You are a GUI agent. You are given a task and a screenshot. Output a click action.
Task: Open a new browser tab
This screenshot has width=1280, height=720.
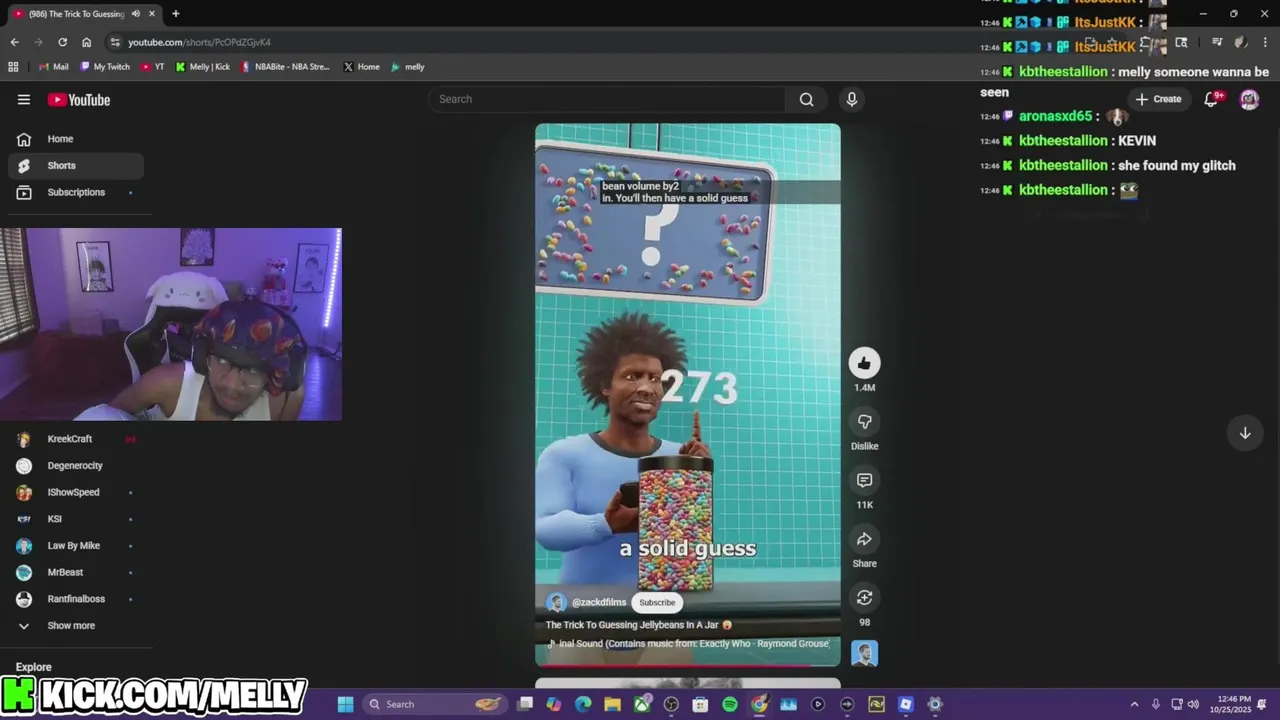(x=175, y=14)
